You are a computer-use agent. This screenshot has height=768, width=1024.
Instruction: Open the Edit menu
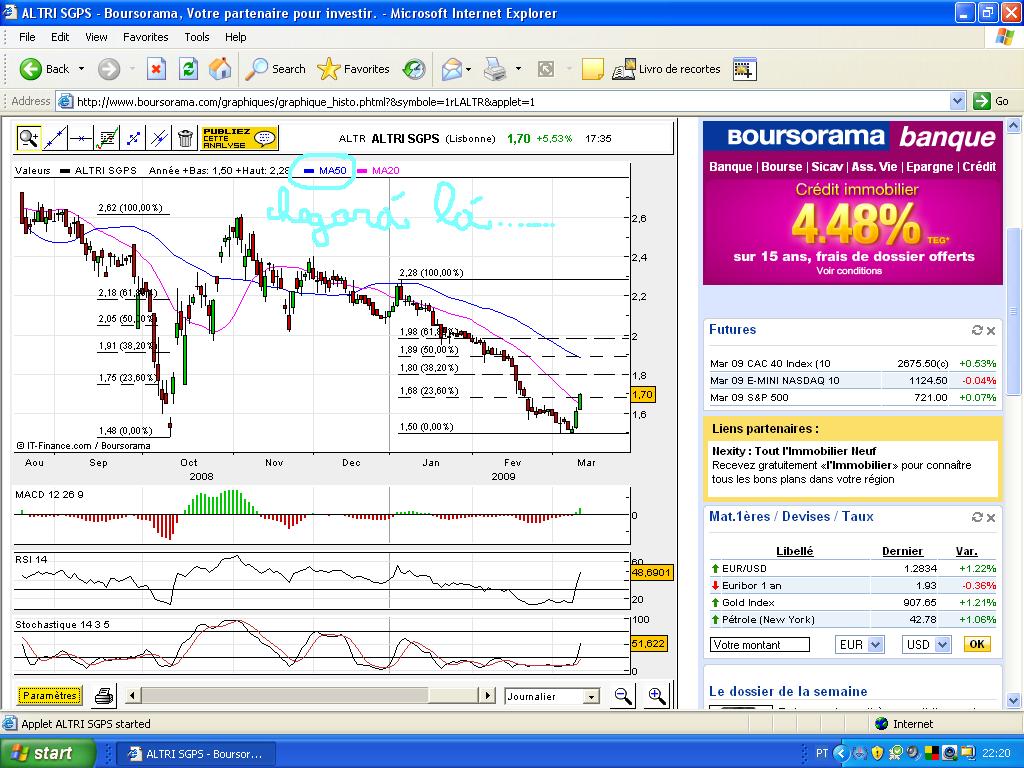(x=60, y=37)
